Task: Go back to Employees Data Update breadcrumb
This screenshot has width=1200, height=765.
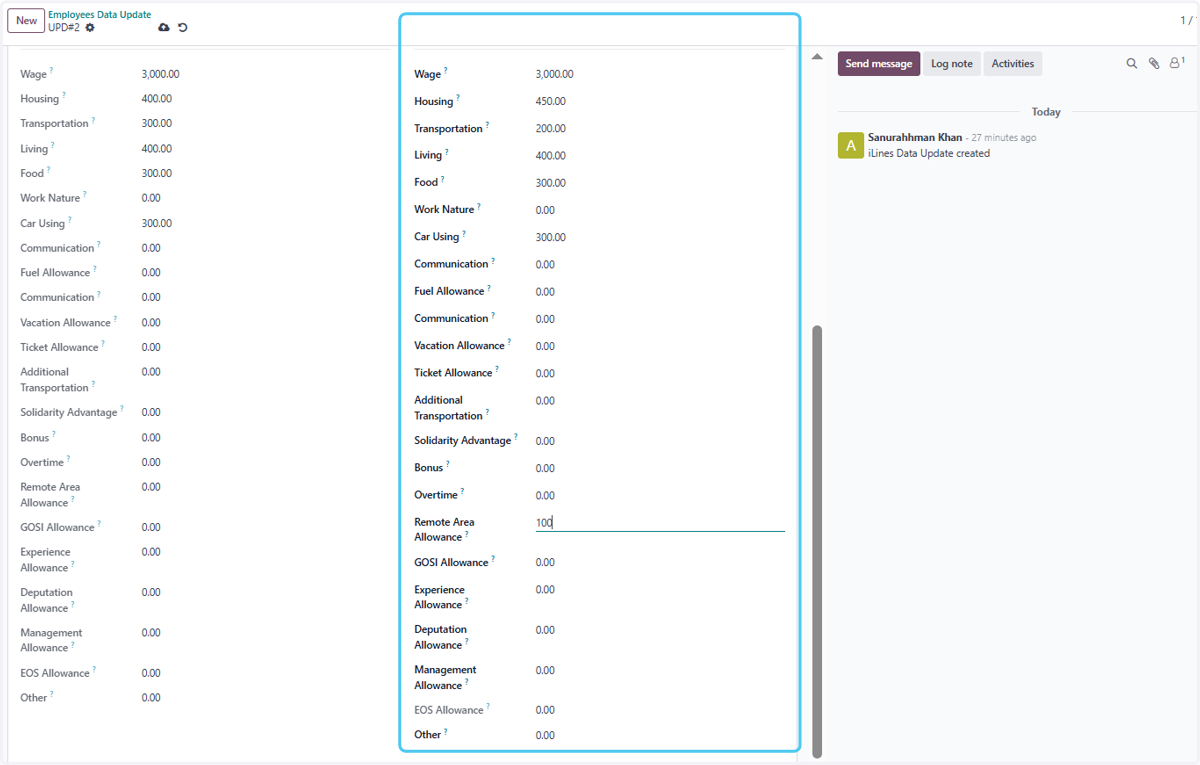Action: pyautogui.click(x=100, y=14)
